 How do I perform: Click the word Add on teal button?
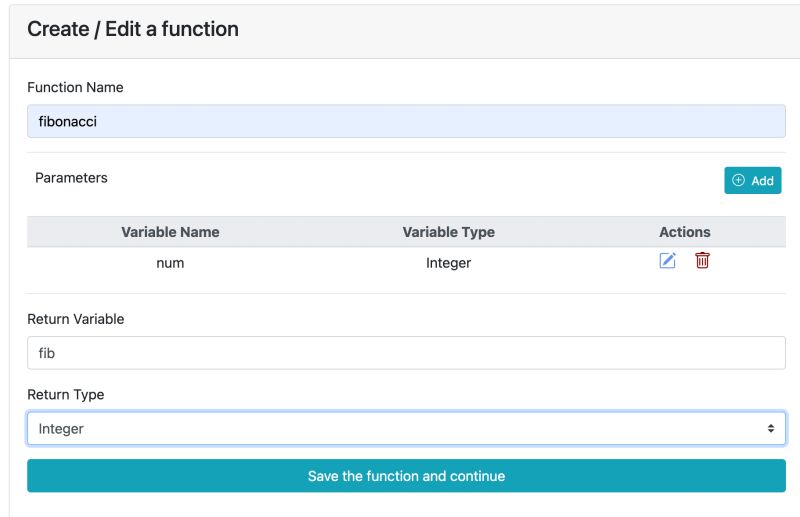pos(762,181)
